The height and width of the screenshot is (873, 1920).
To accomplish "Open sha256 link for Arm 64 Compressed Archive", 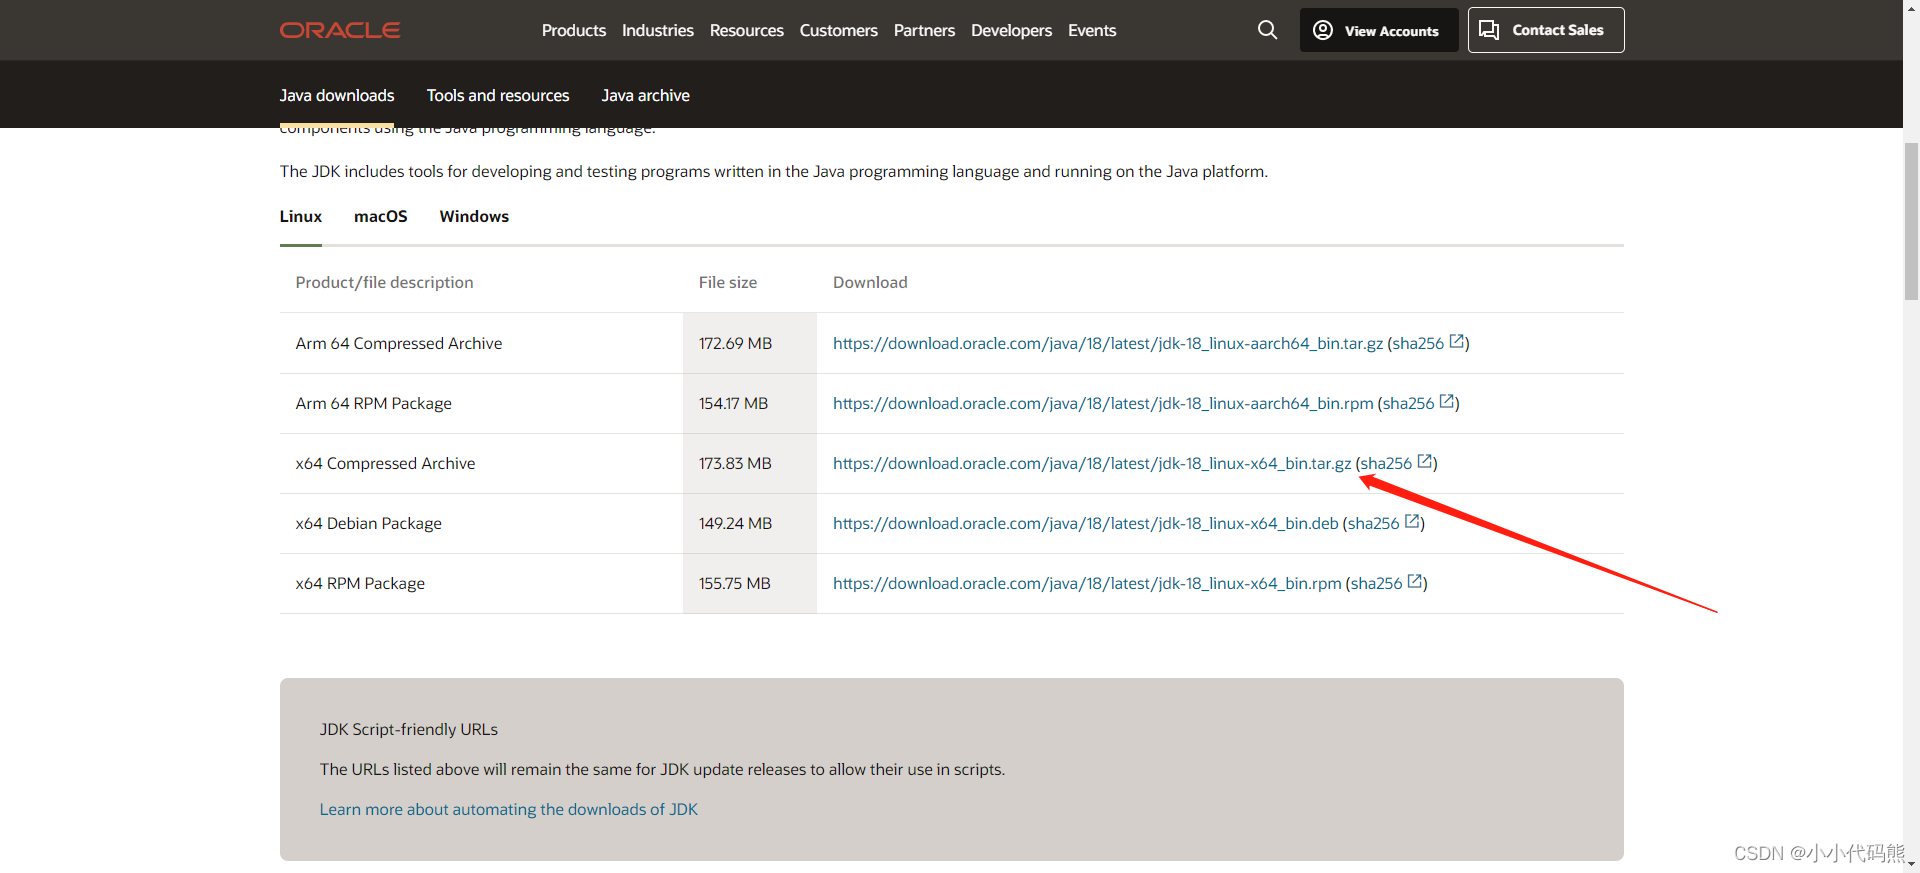I will pyautogui.click(x=1418, y=343).
